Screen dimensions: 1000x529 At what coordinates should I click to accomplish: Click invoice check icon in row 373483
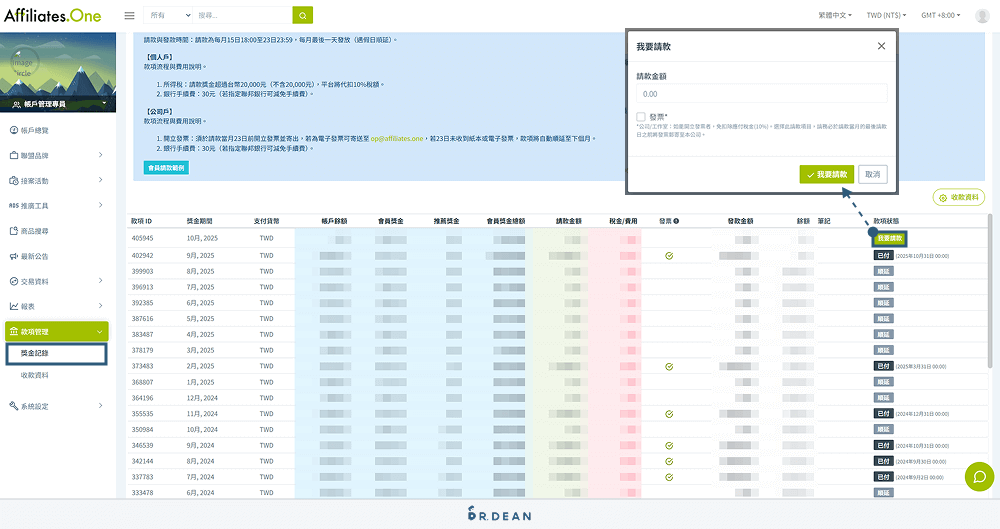coord(669,366)
